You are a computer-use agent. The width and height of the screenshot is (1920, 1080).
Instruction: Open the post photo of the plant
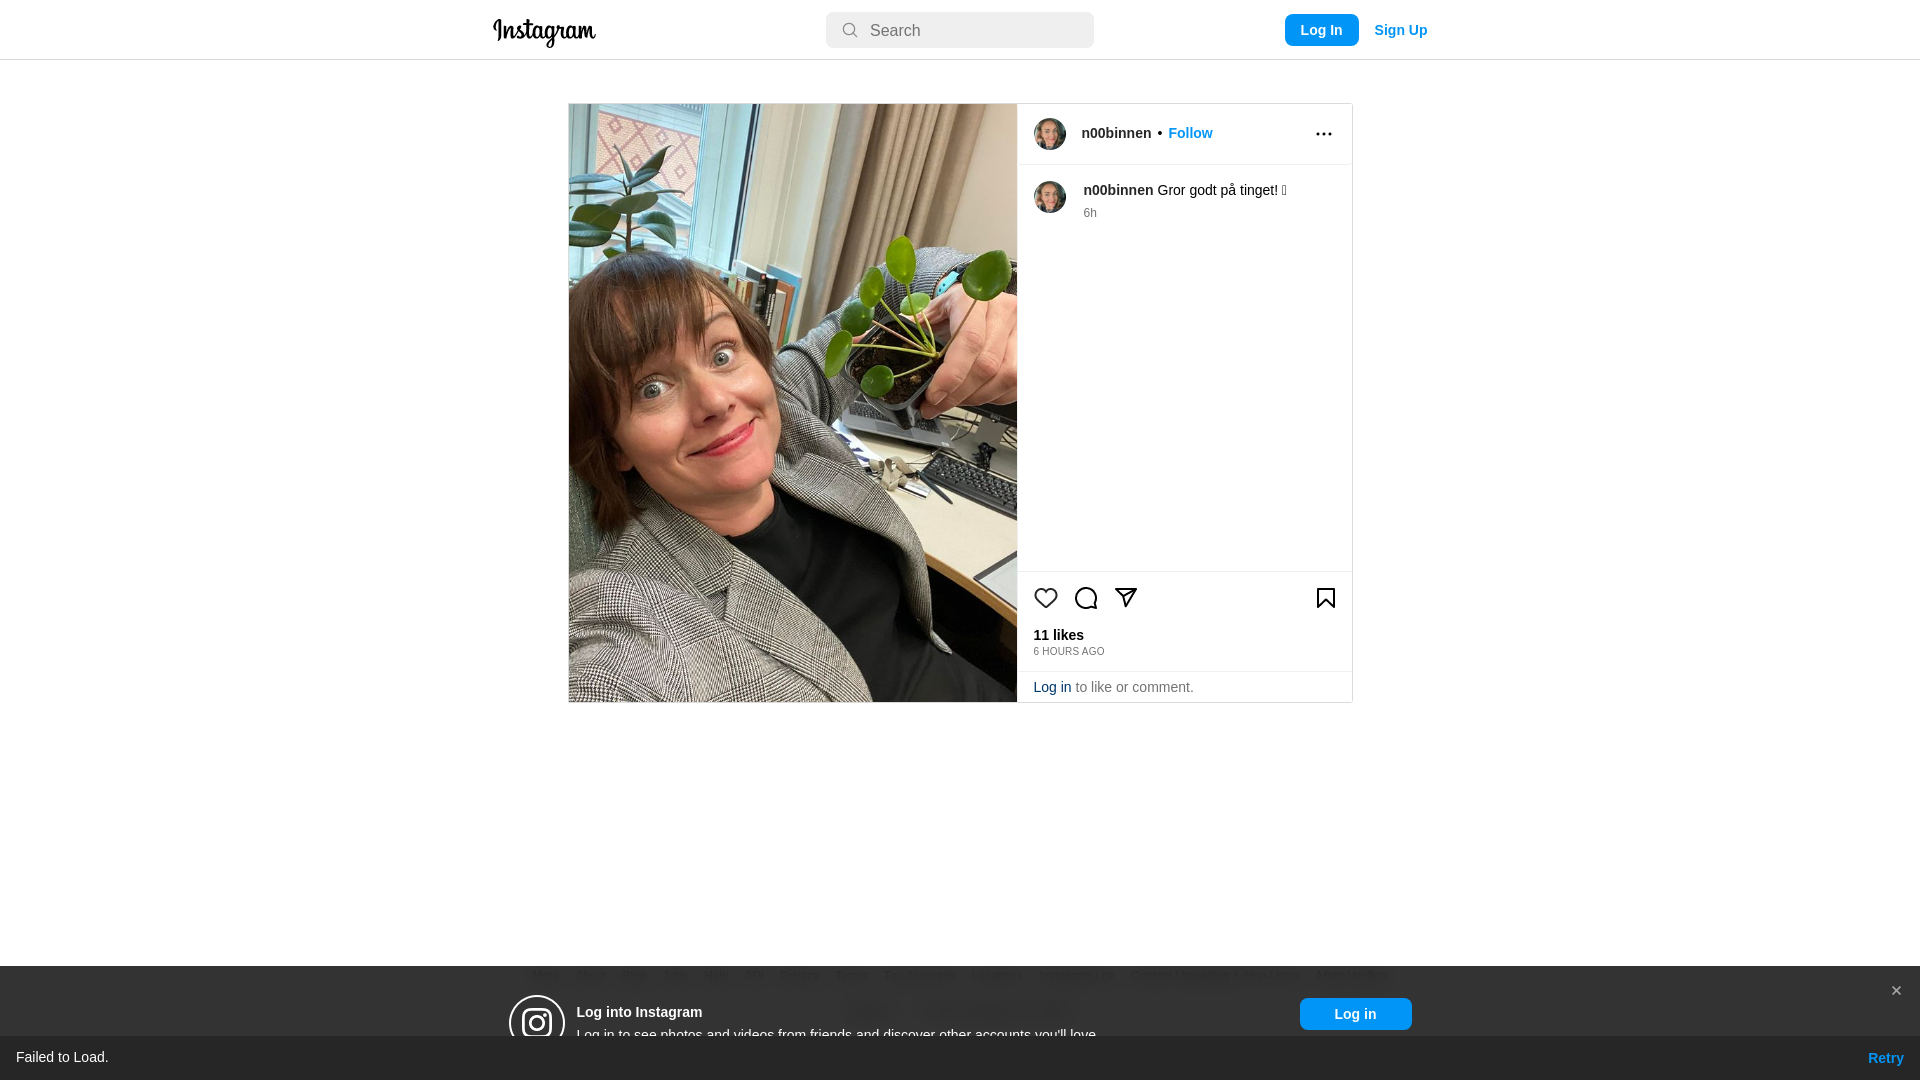point(793,403)
